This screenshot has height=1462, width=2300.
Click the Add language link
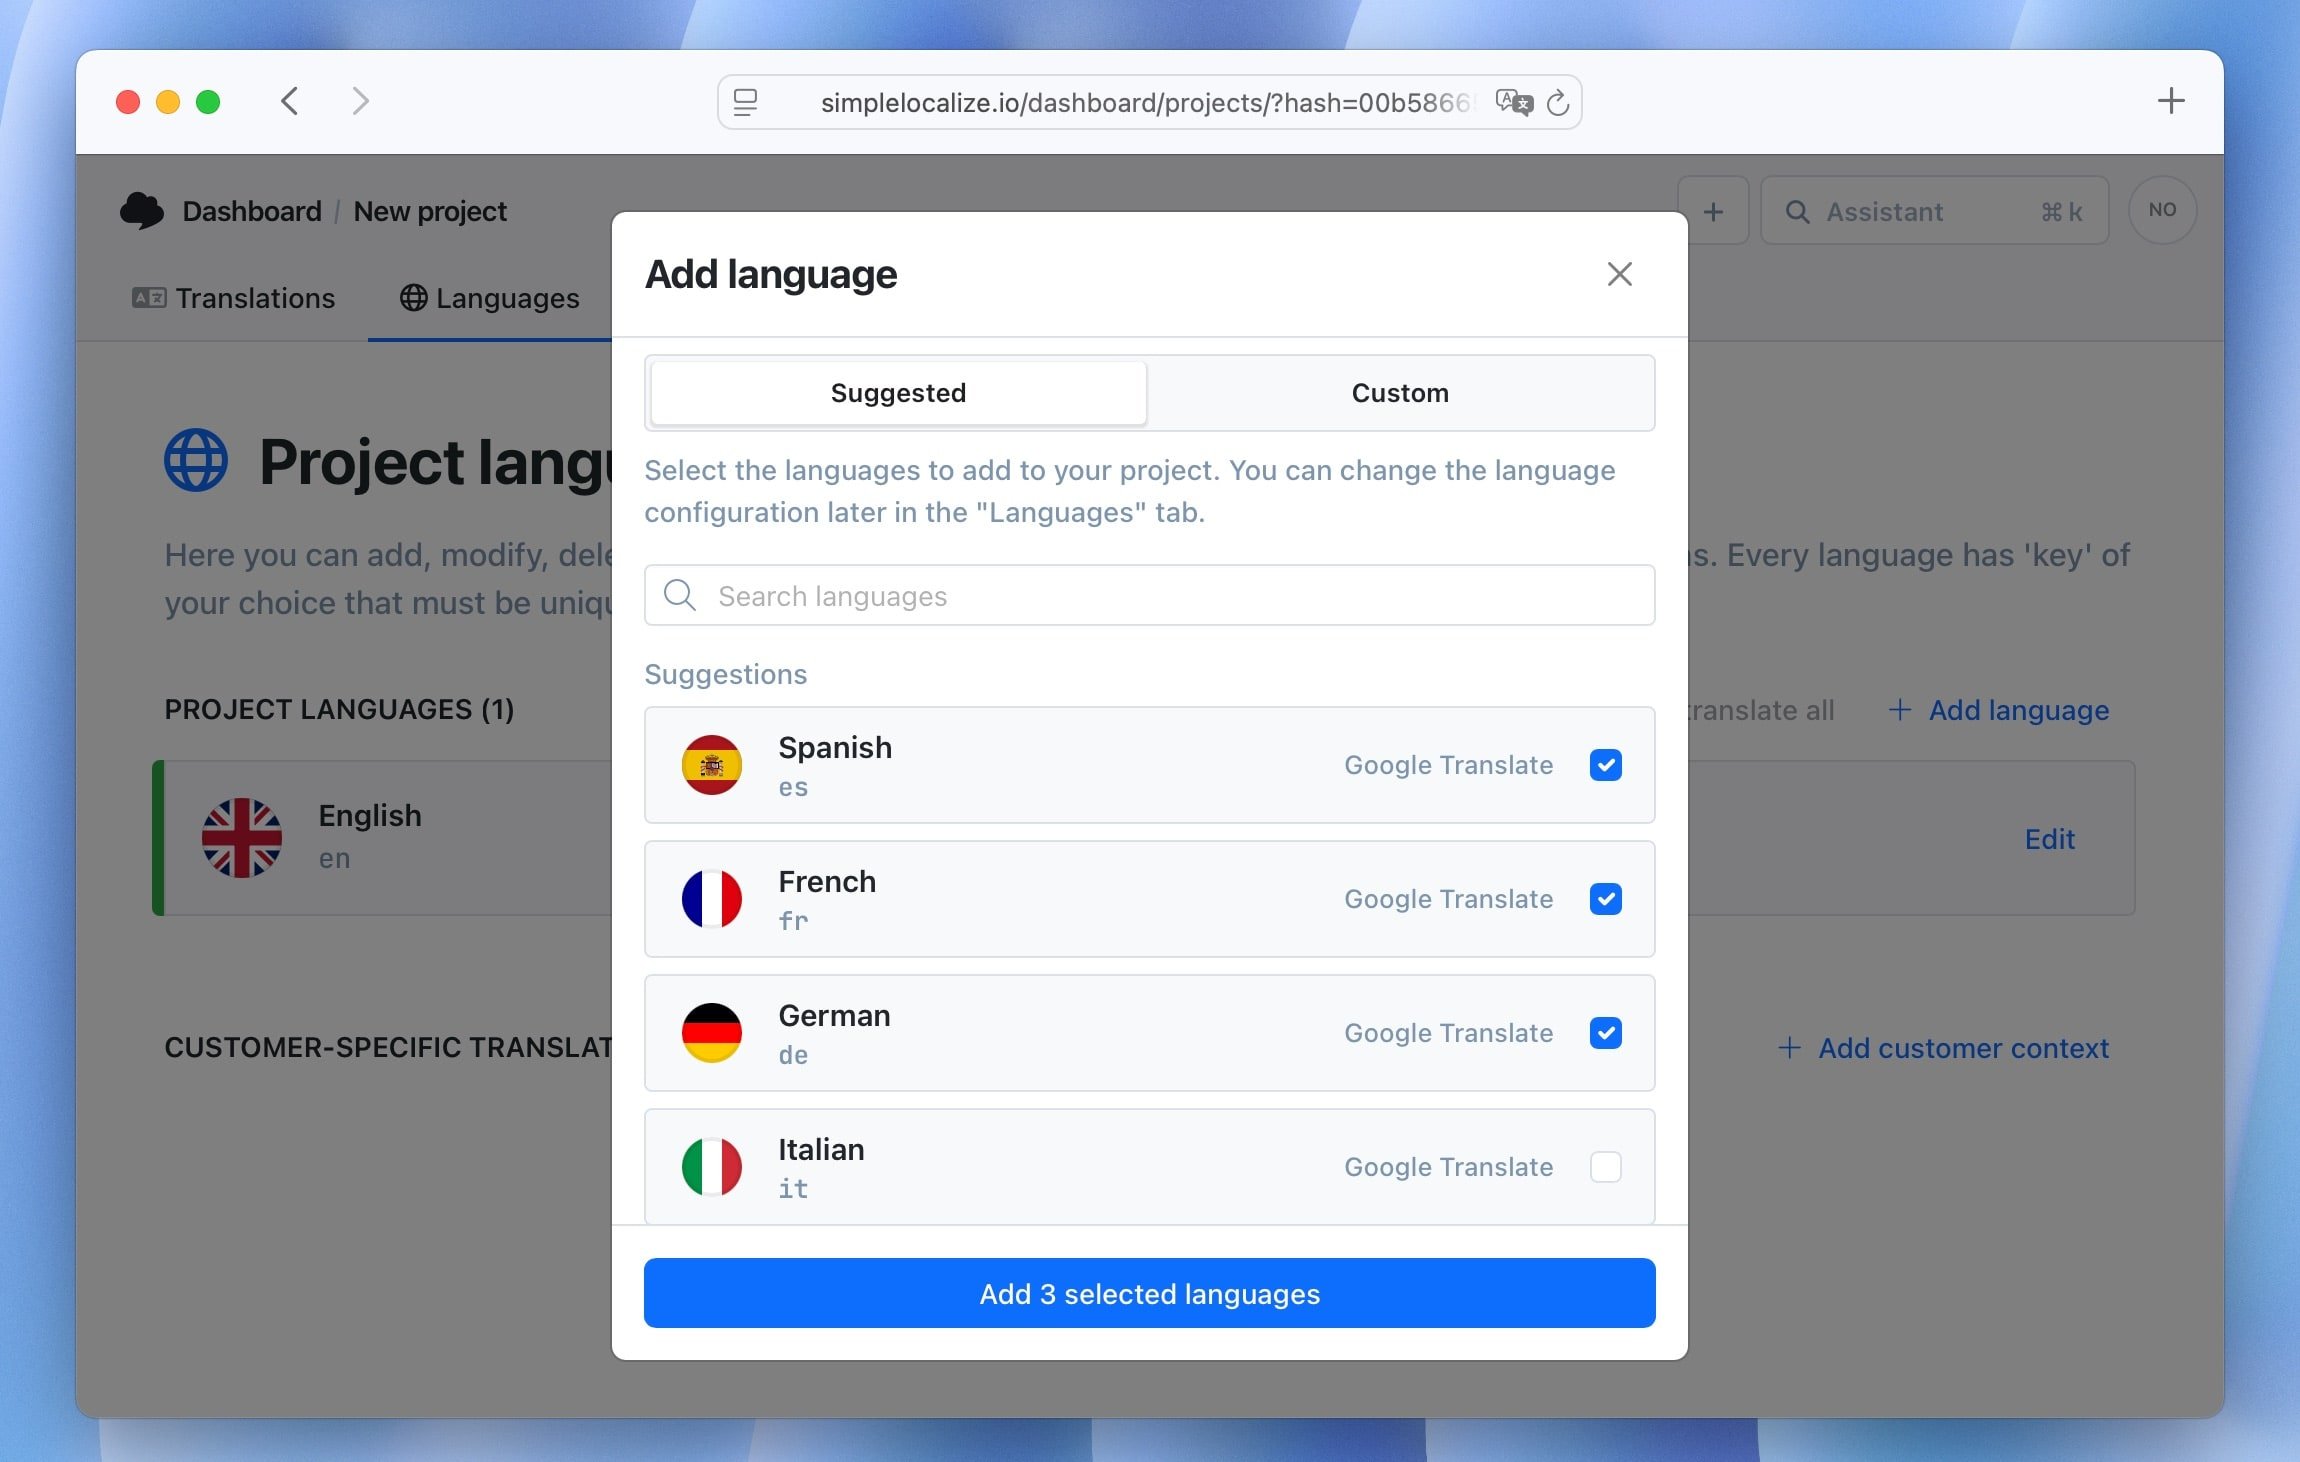click(1998, 710)
